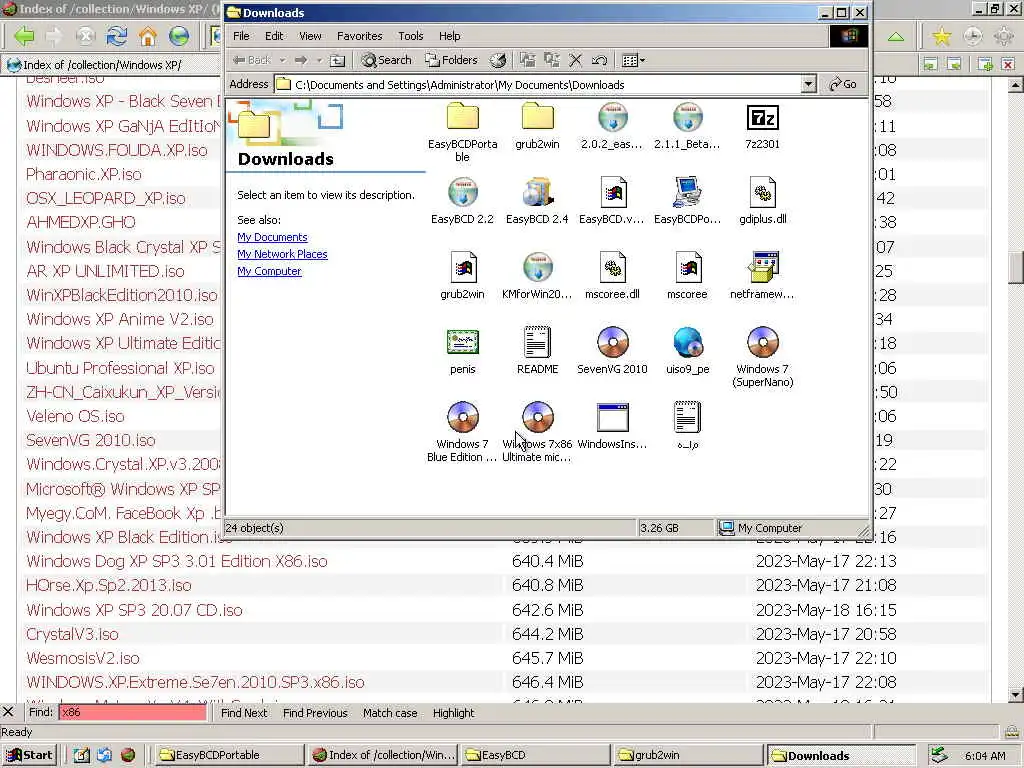Click the Search toolbar button
1024x768 pixels.
(387, 61)
